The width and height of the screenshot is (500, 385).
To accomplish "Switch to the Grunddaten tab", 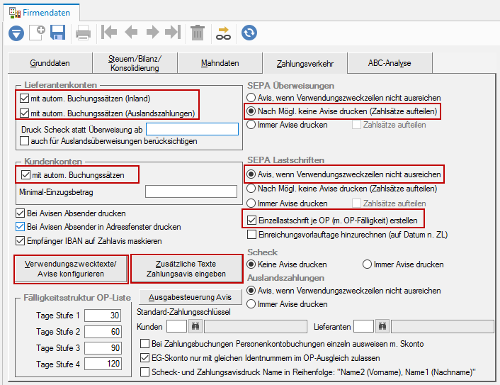I will pos(50,63).
